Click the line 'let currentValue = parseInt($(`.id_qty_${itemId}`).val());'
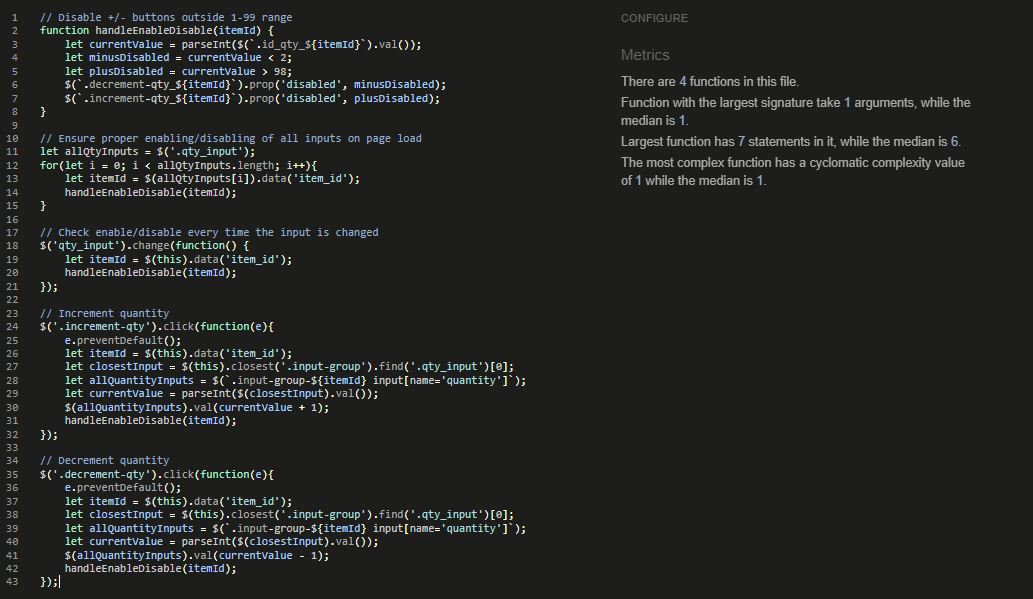This screenshot has height=599, width=1033. click(243, 44)
